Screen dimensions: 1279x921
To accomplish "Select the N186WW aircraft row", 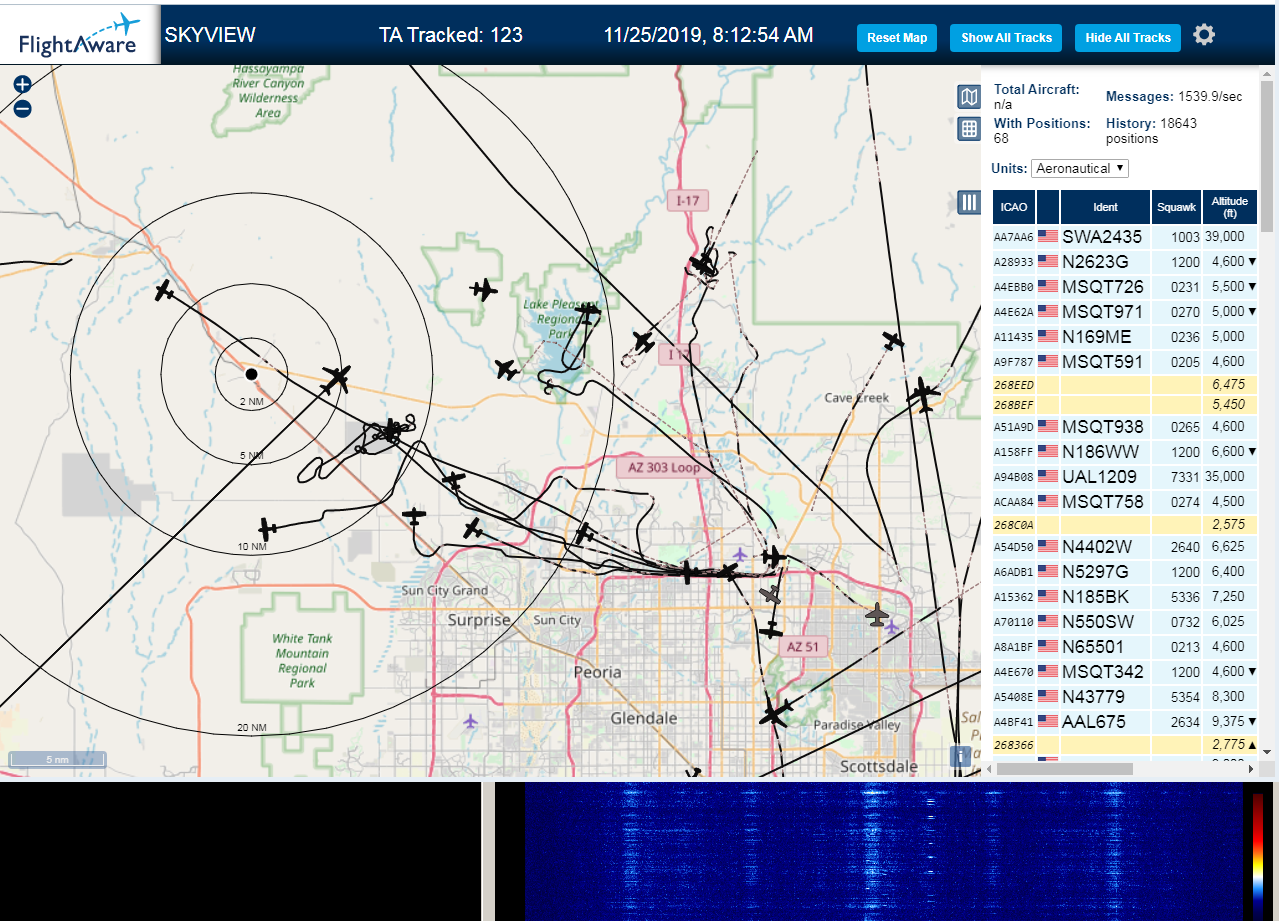I will click(1125, 452).
